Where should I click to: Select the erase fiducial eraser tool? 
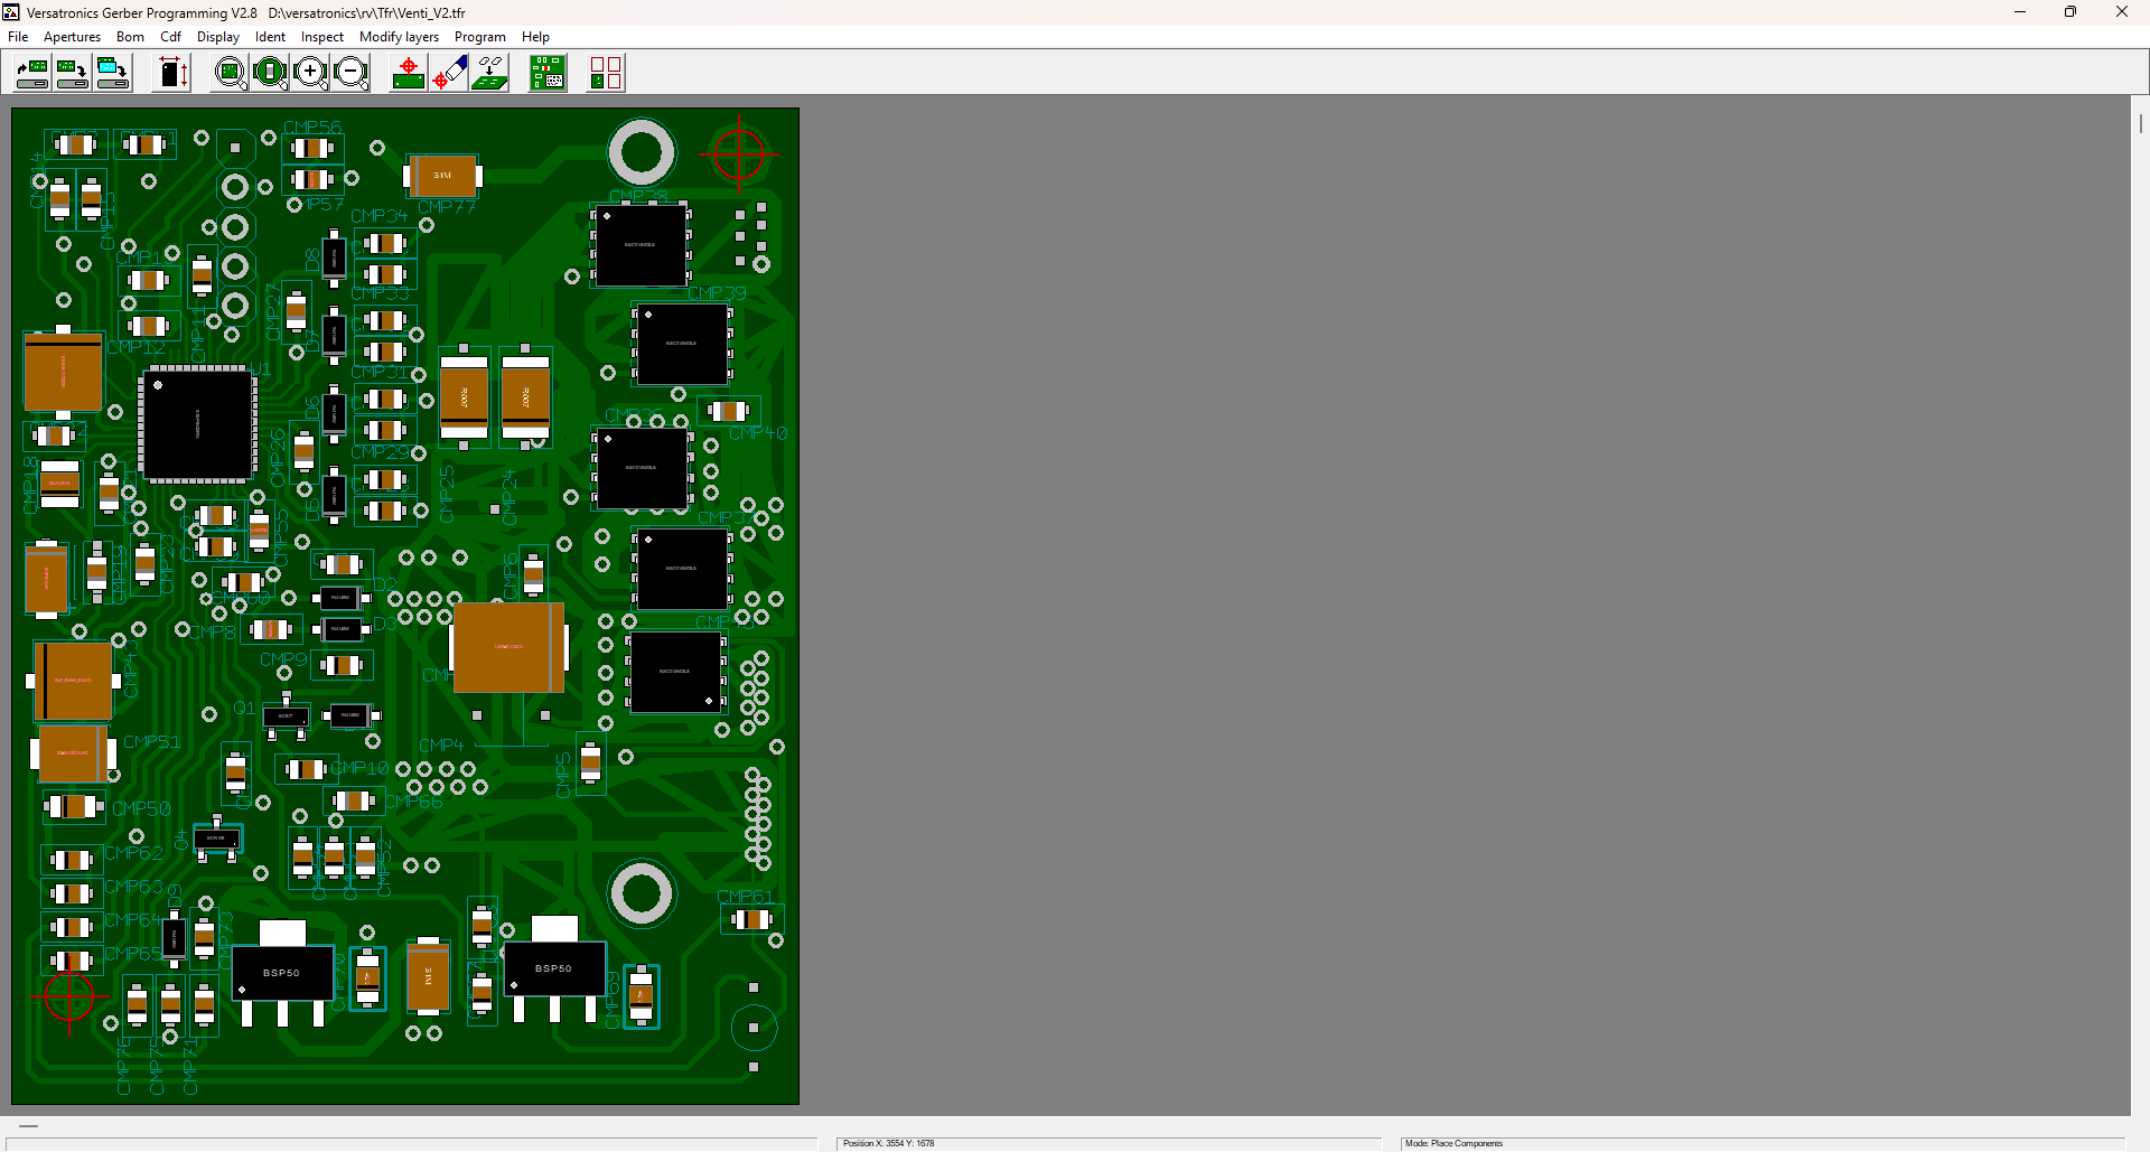point(449,73)
